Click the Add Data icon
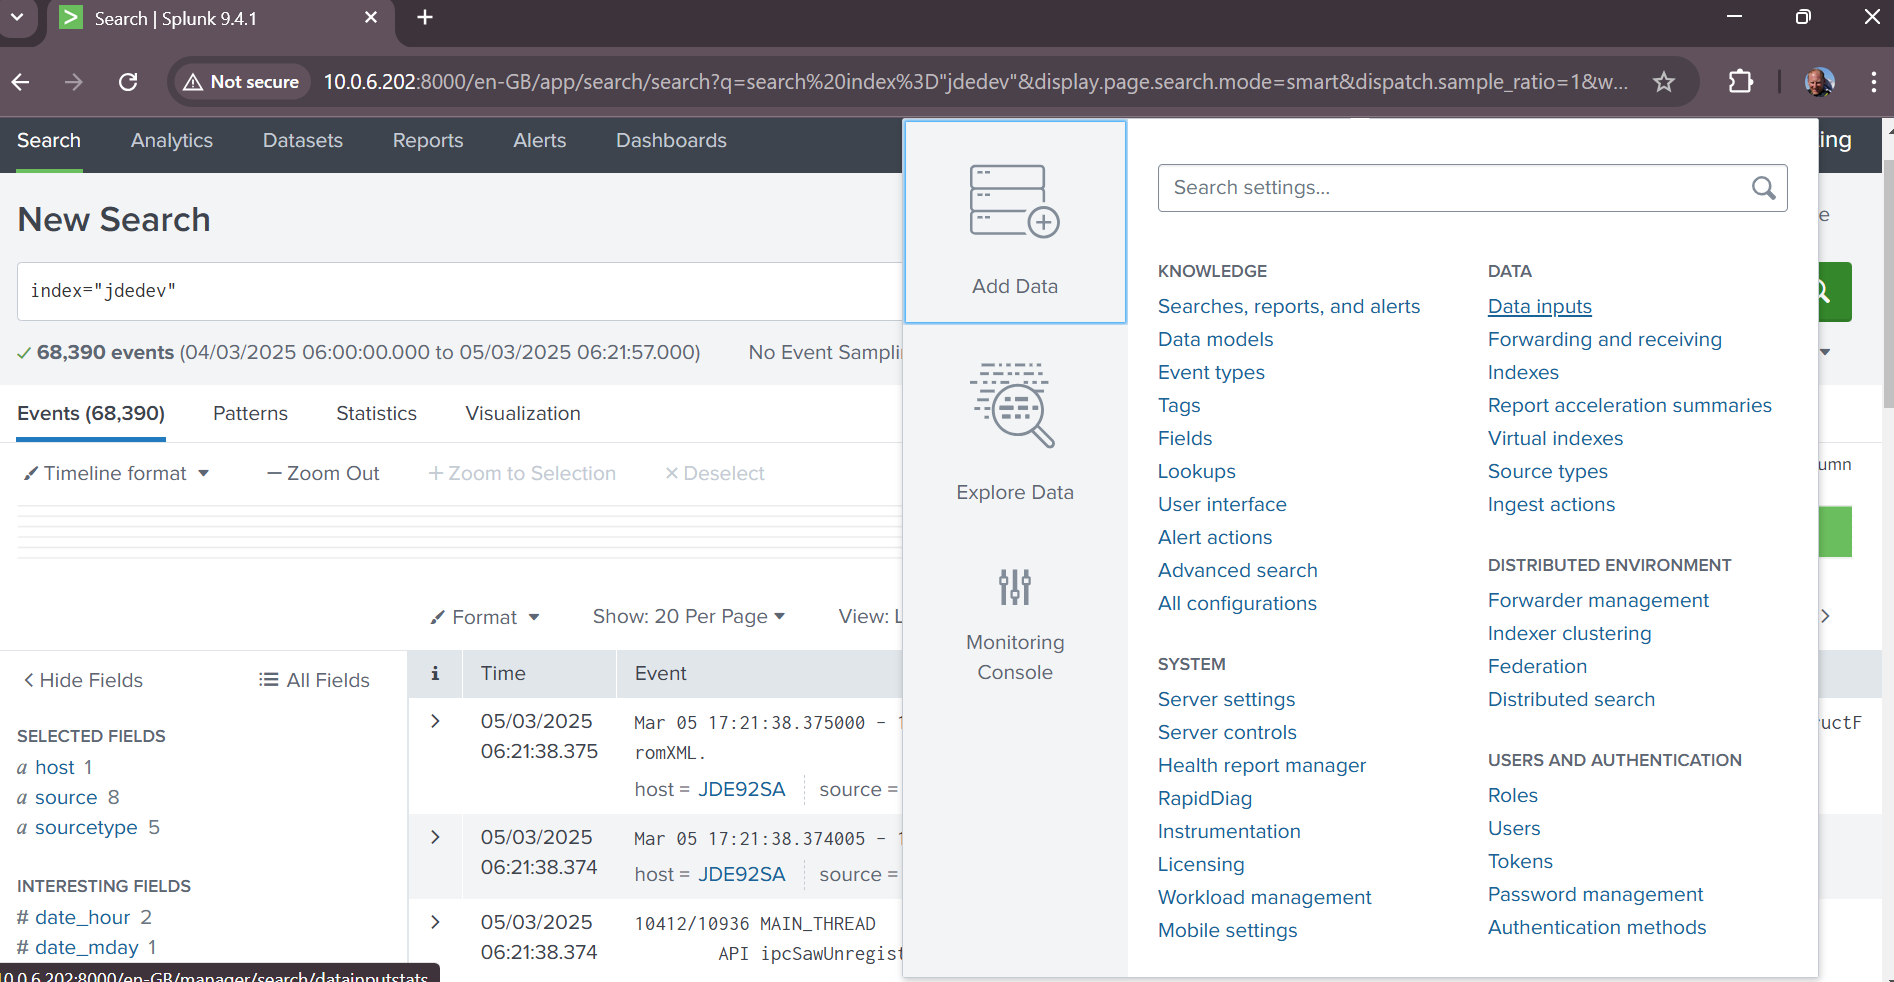 point(1014,202)
